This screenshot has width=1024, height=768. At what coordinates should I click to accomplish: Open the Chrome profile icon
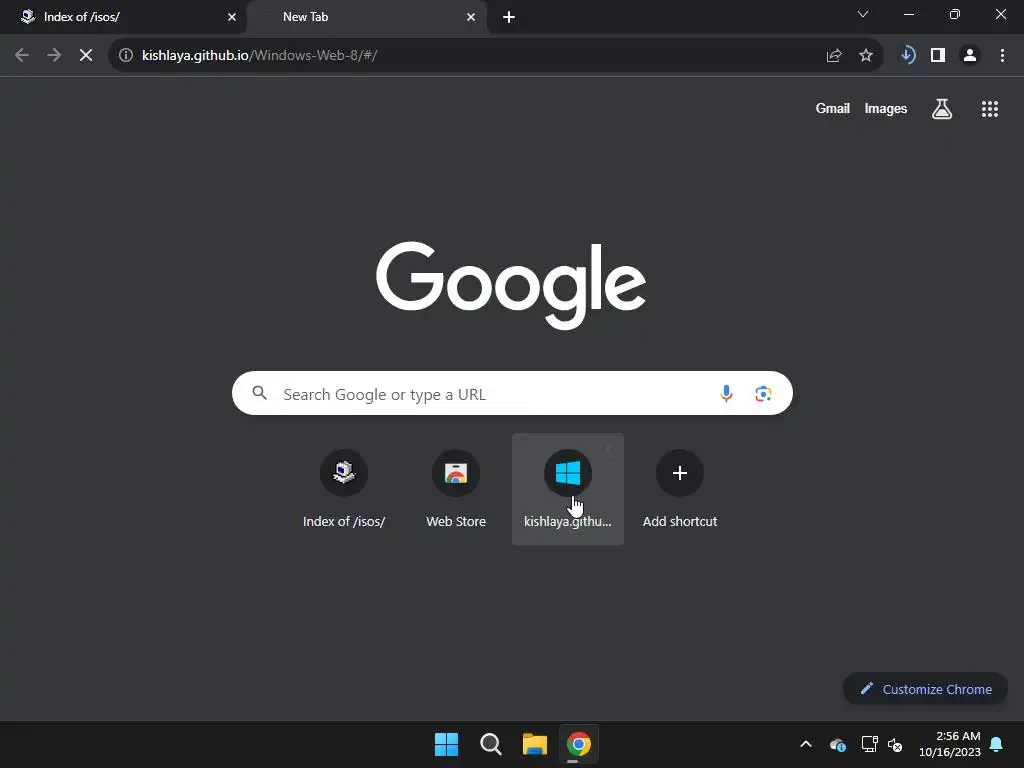pyautogui.click(x=970, y=56)
